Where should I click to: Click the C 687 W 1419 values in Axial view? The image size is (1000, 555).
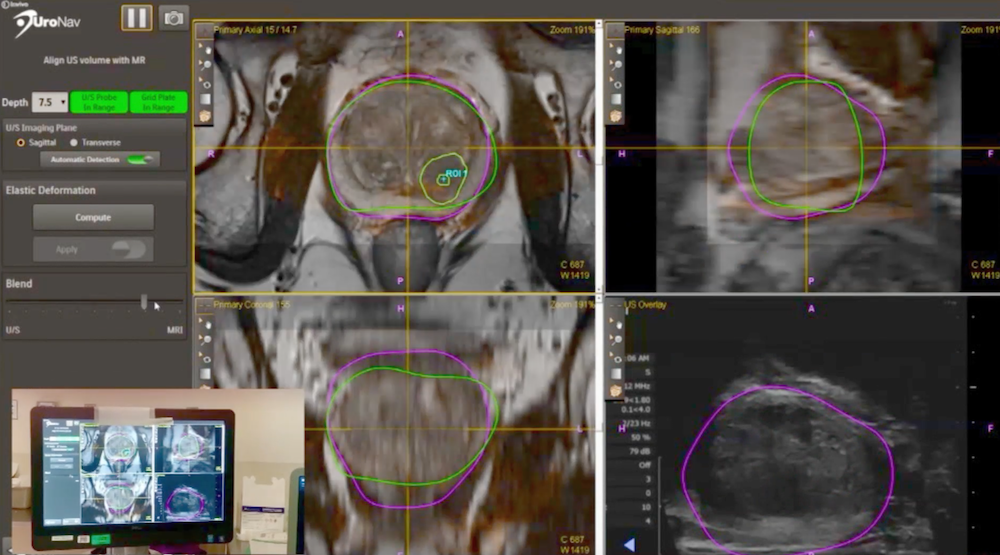tap(574, 270)
